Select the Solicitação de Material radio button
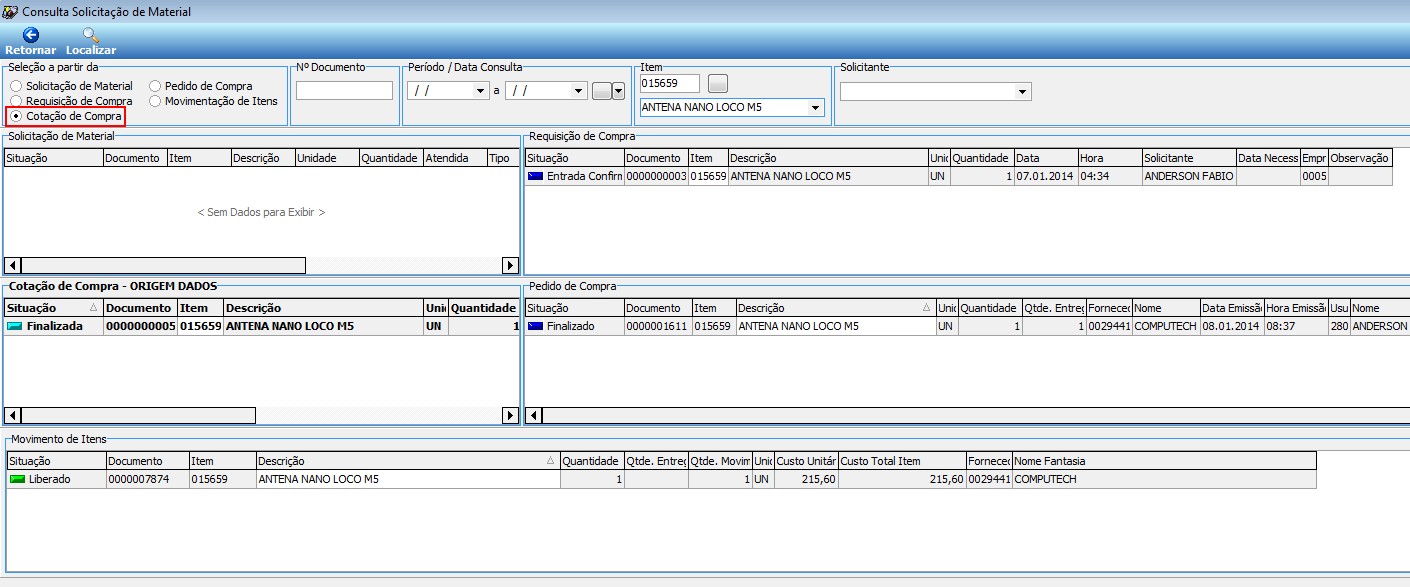The width and height of the screenshot is (1410, 587). (15, 87)
